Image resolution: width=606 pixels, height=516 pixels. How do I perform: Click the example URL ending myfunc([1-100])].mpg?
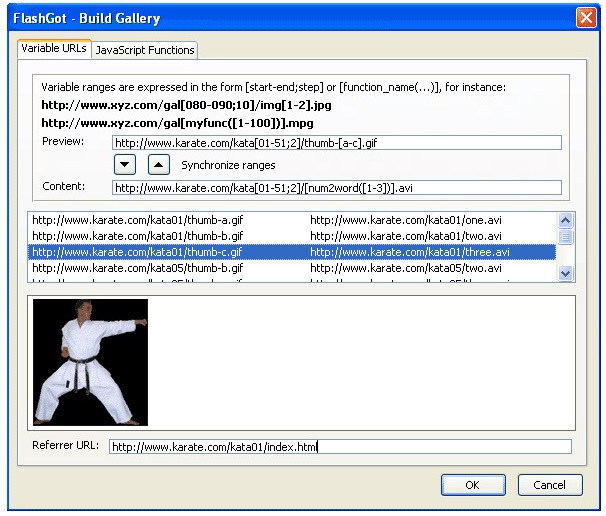[177, 123]
